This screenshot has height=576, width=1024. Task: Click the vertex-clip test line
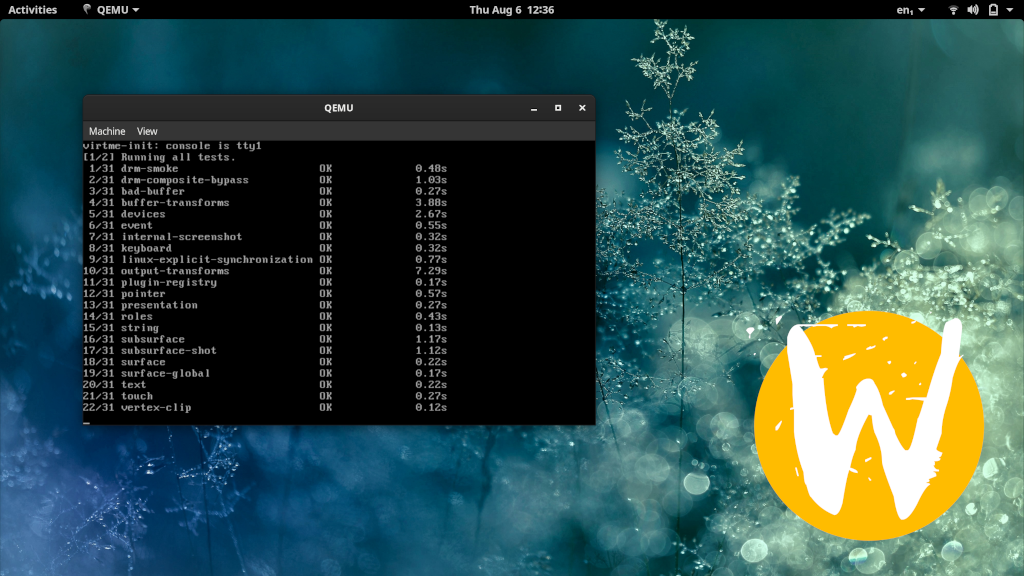coord(155,408)
